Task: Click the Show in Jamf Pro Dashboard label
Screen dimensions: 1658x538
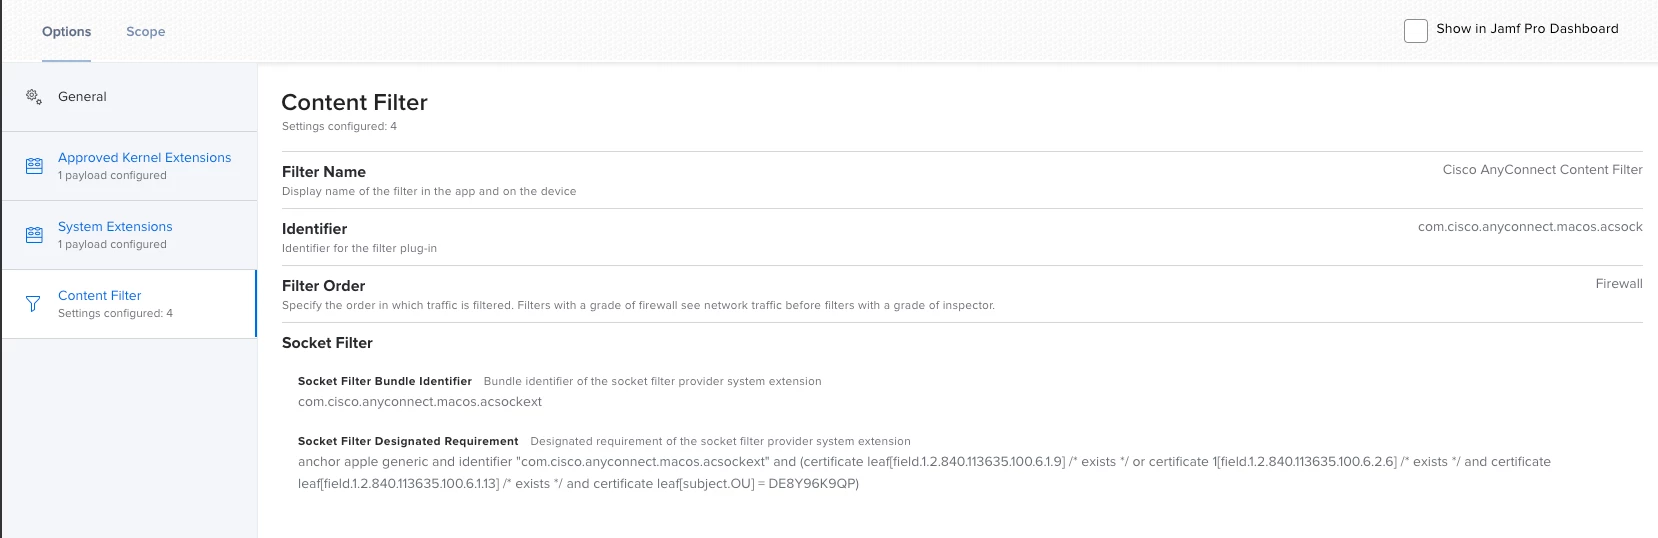Action: click(1527, 29)
